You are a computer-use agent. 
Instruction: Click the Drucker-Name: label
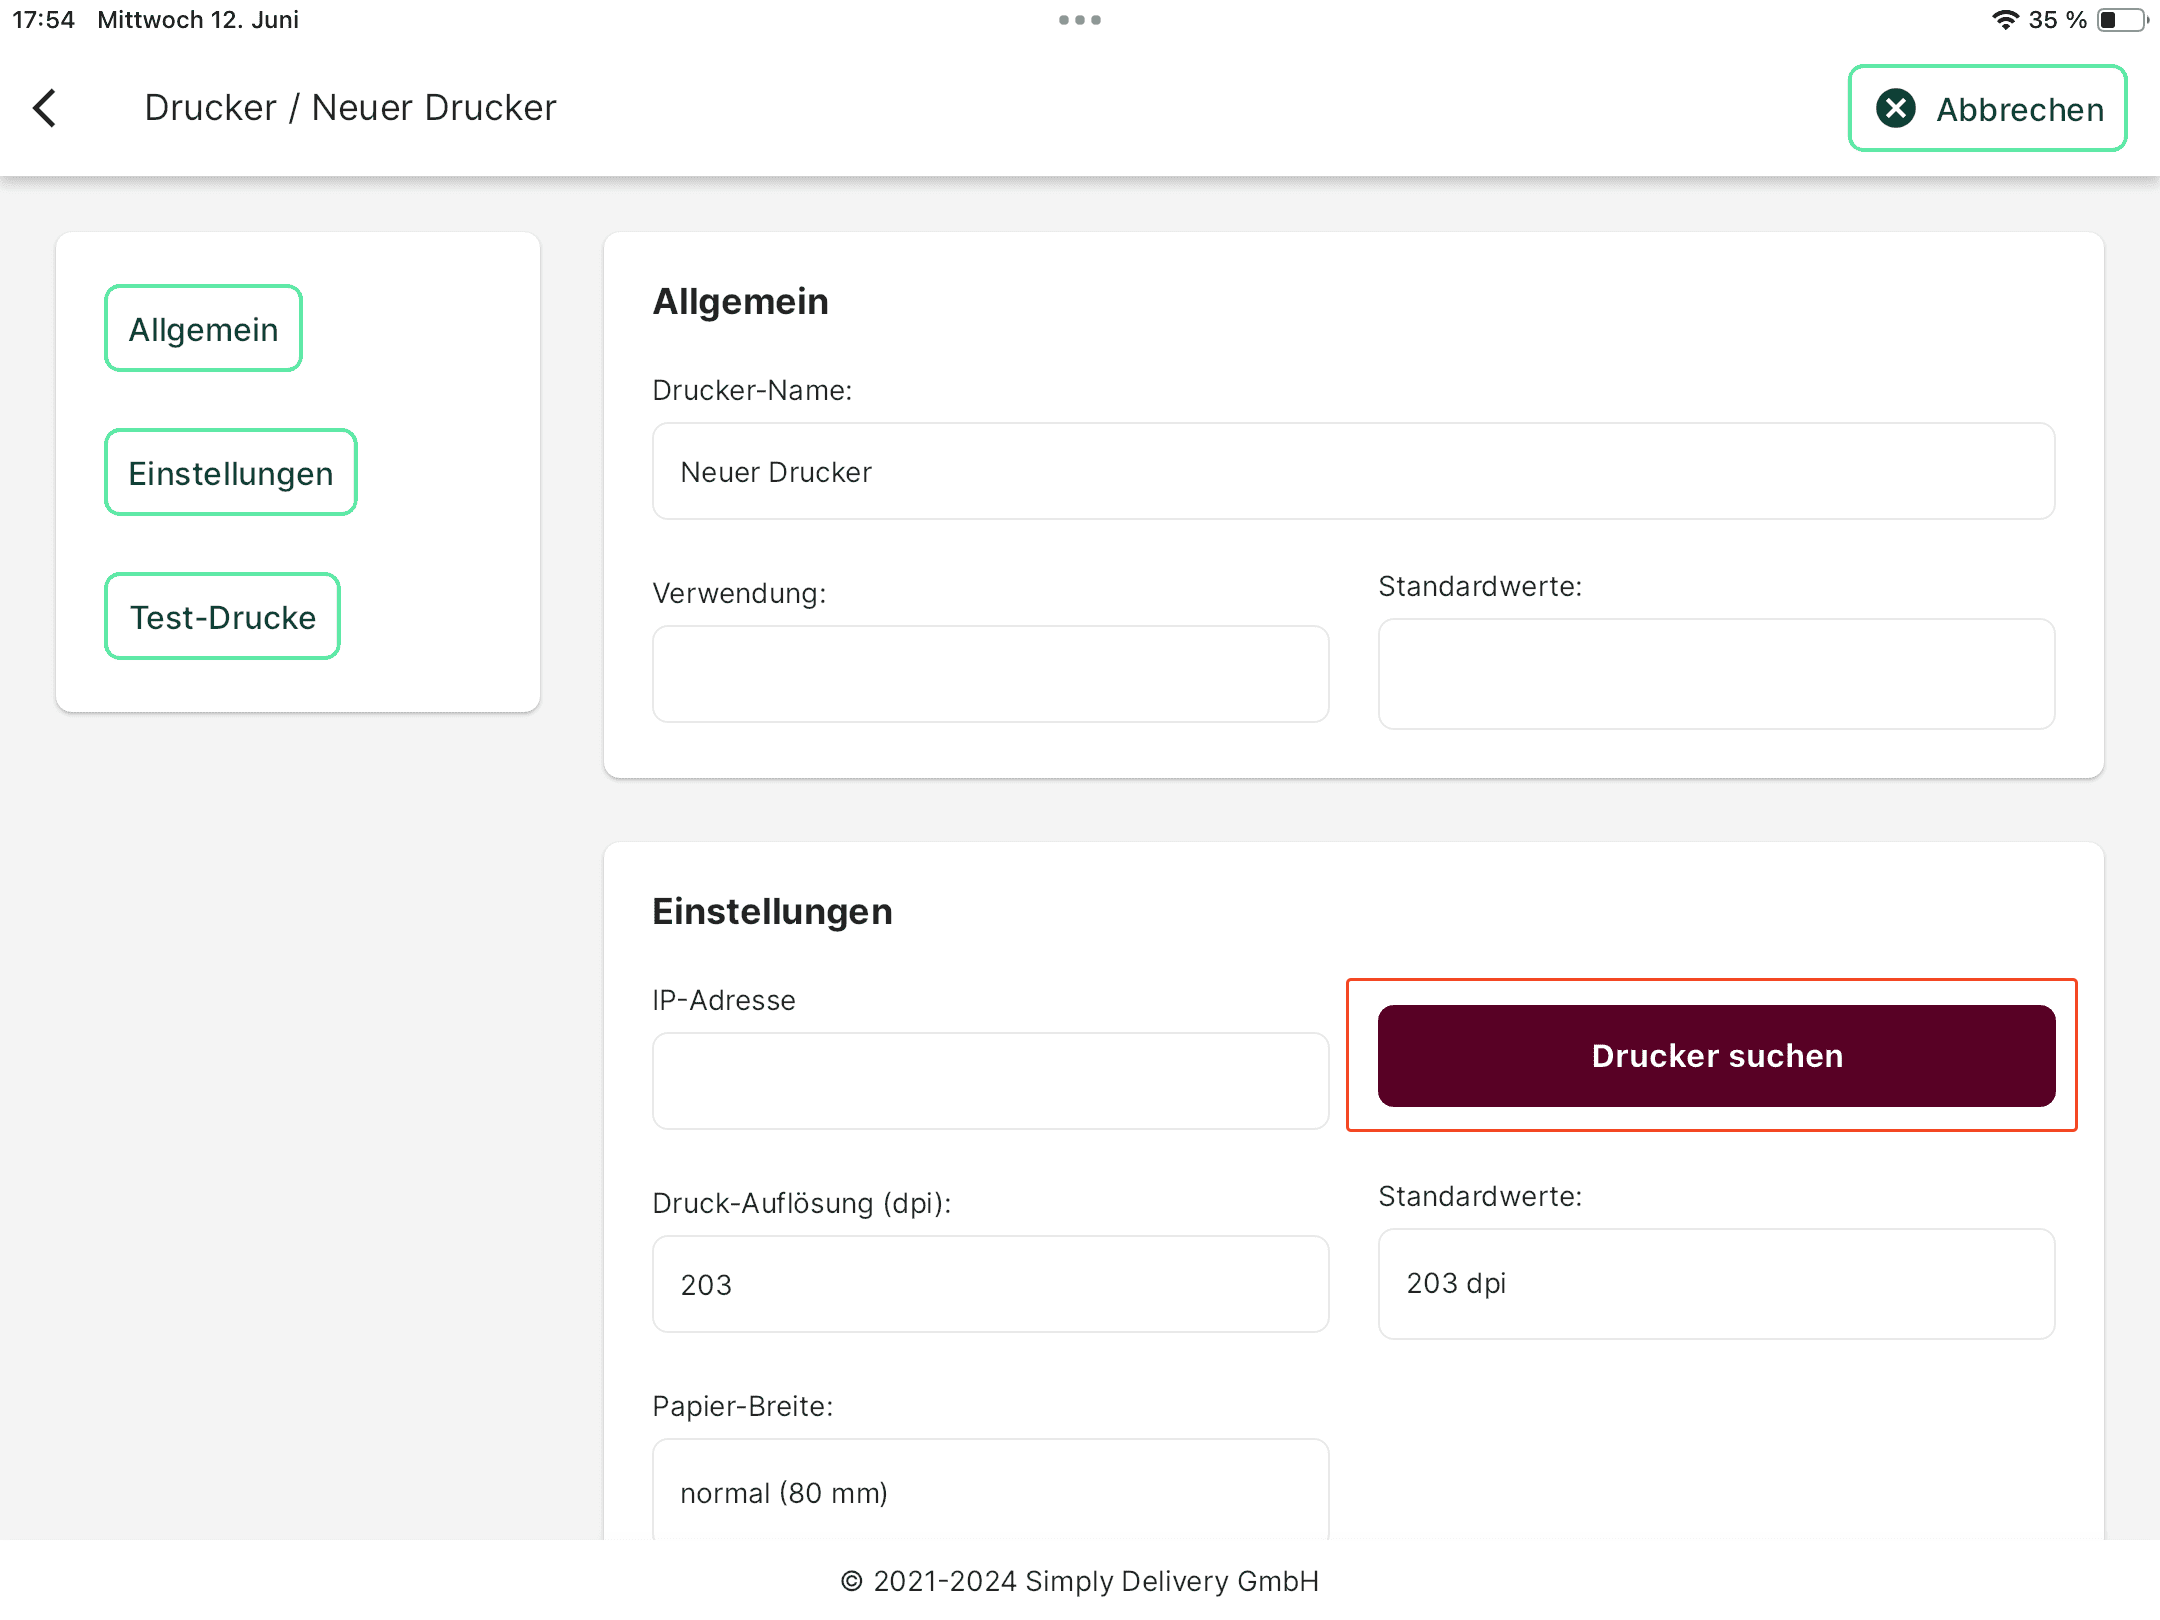coord(752,390)
